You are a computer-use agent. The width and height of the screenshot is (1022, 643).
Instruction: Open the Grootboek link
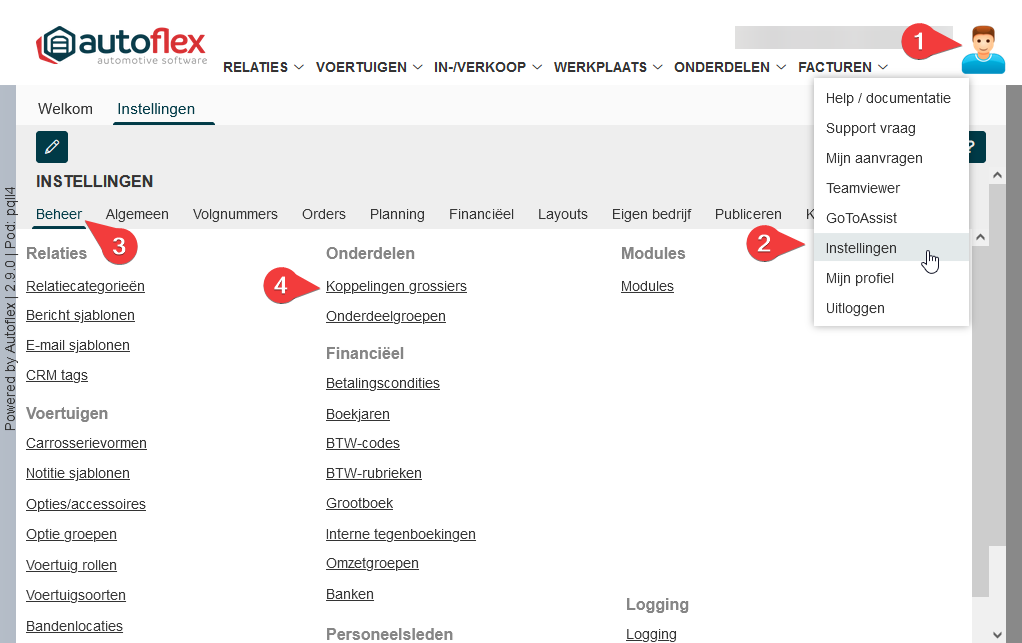click(359, 503)
